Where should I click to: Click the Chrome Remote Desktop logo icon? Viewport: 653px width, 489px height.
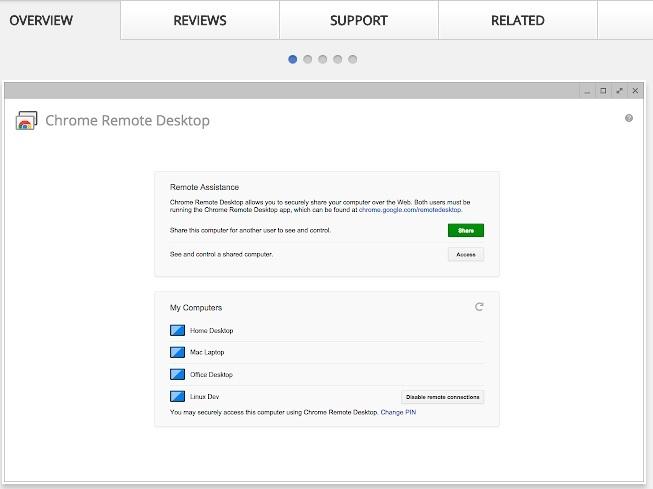tap(26, 121)
